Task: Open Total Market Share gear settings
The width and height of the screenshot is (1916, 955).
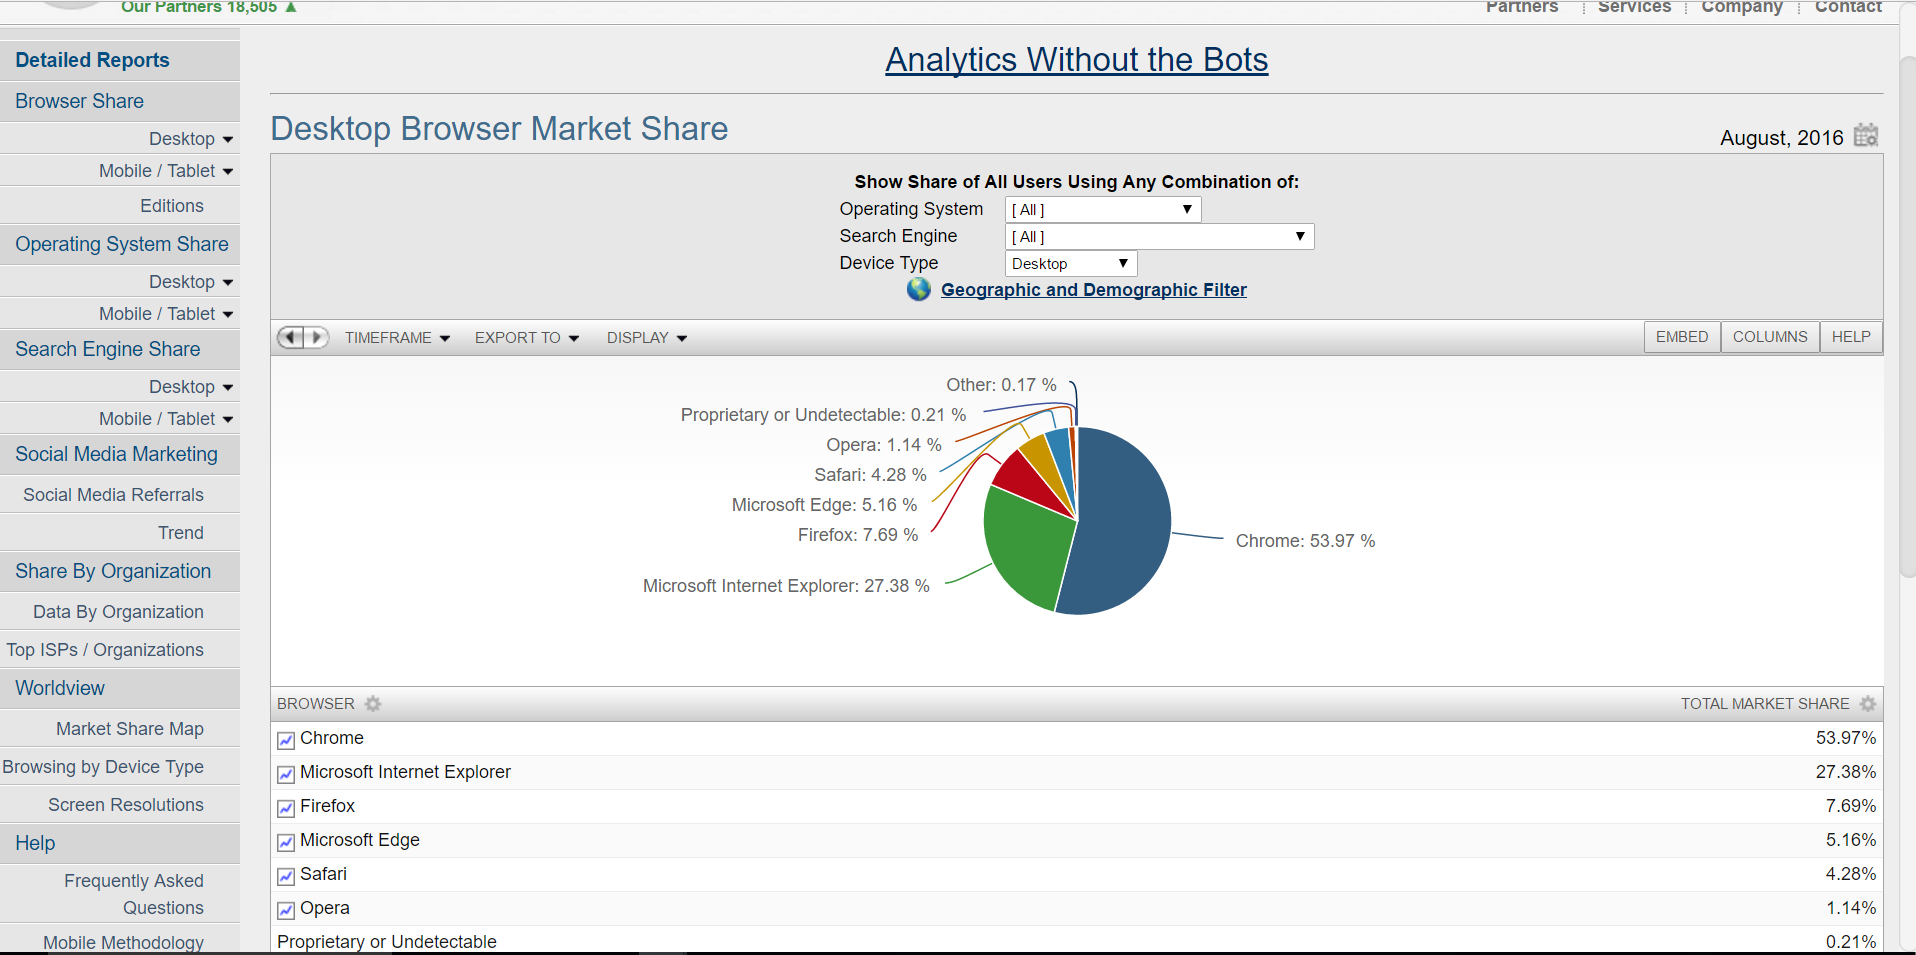Action: [x=1867, y=704]
